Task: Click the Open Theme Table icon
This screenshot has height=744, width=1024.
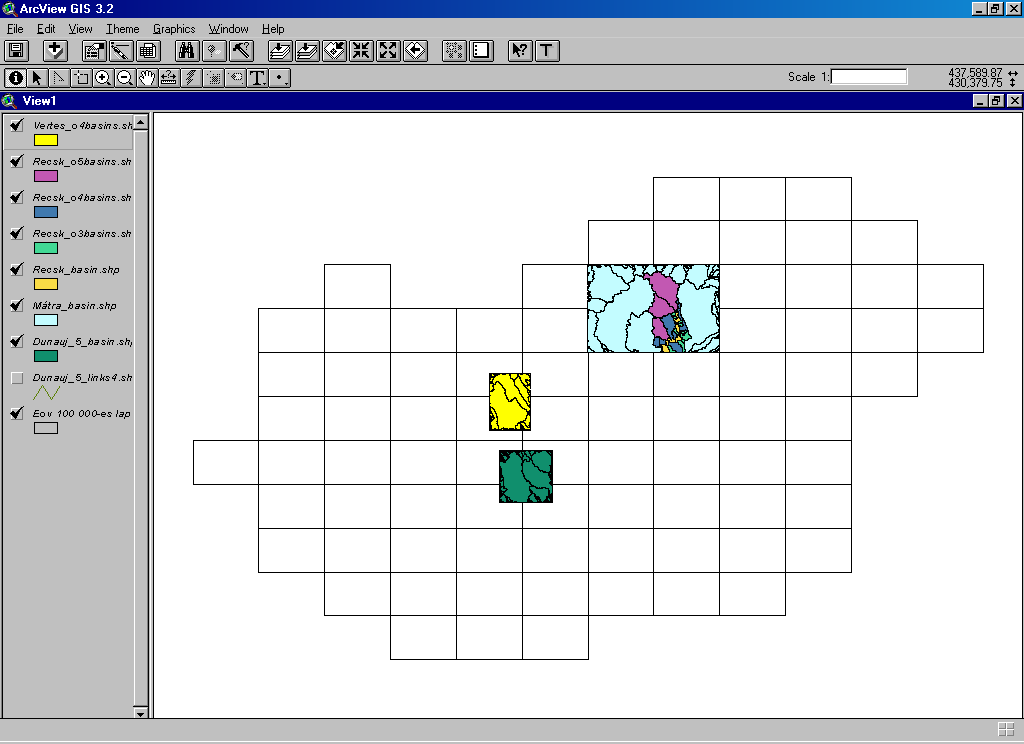Action: coord(148,51)
